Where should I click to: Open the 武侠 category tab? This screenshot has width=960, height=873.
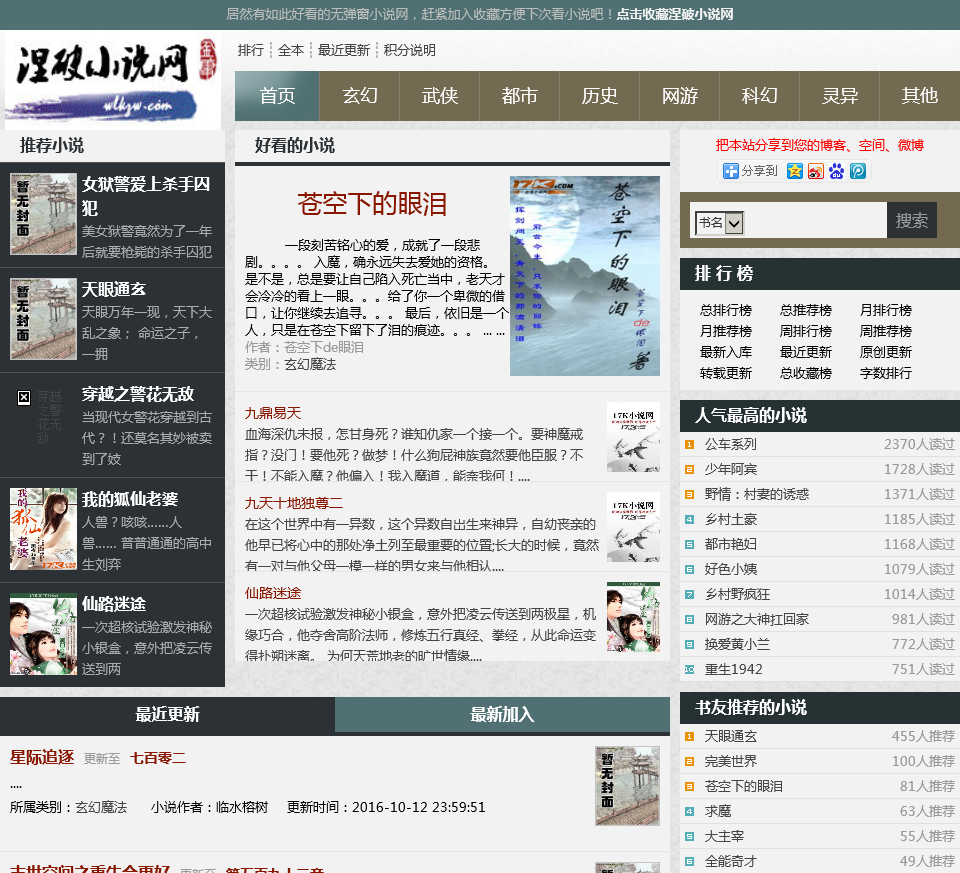(x=440, y=96)
